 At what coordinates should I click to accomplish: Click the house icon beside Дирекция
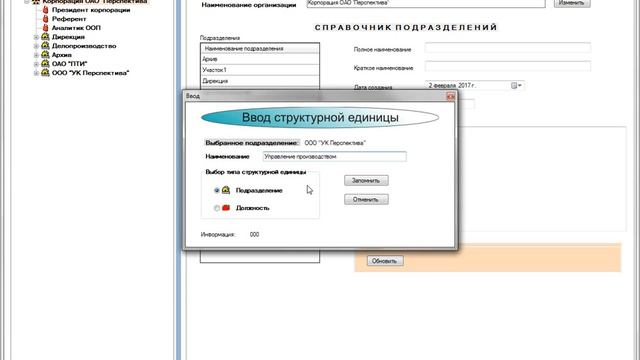pos(45,37)
